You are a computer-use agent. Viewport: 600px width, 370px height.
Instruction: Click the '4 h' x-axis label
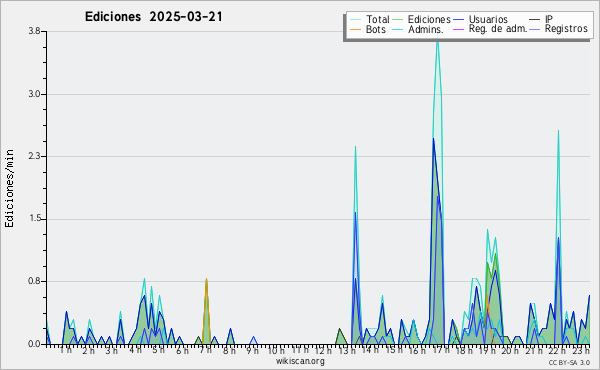(135, 350)
